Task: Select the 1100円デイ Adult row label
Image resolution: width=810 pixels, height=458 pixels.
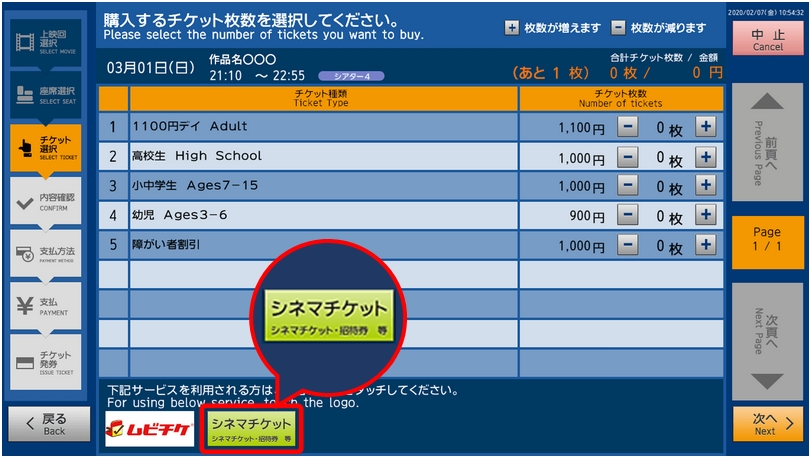Action: (190, 126)
